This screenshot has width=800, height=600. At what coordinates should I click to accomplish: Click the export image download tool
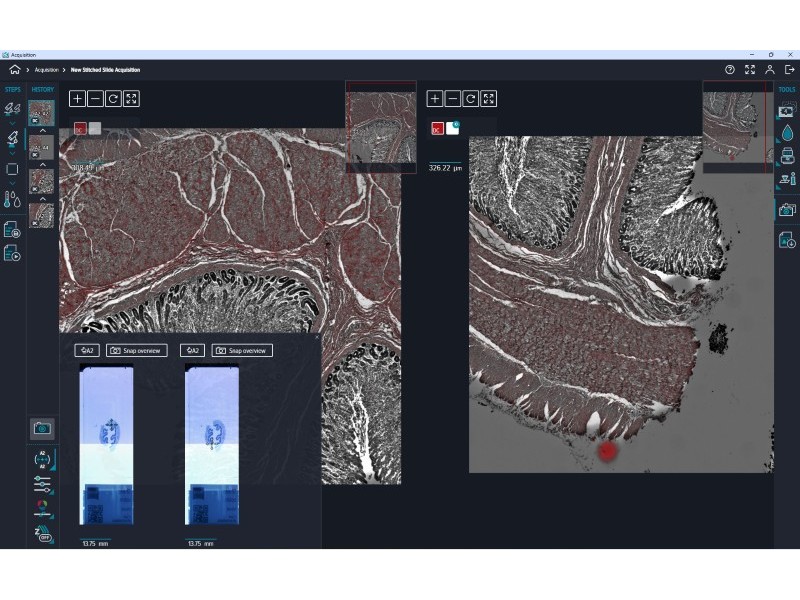pos(787,240)
